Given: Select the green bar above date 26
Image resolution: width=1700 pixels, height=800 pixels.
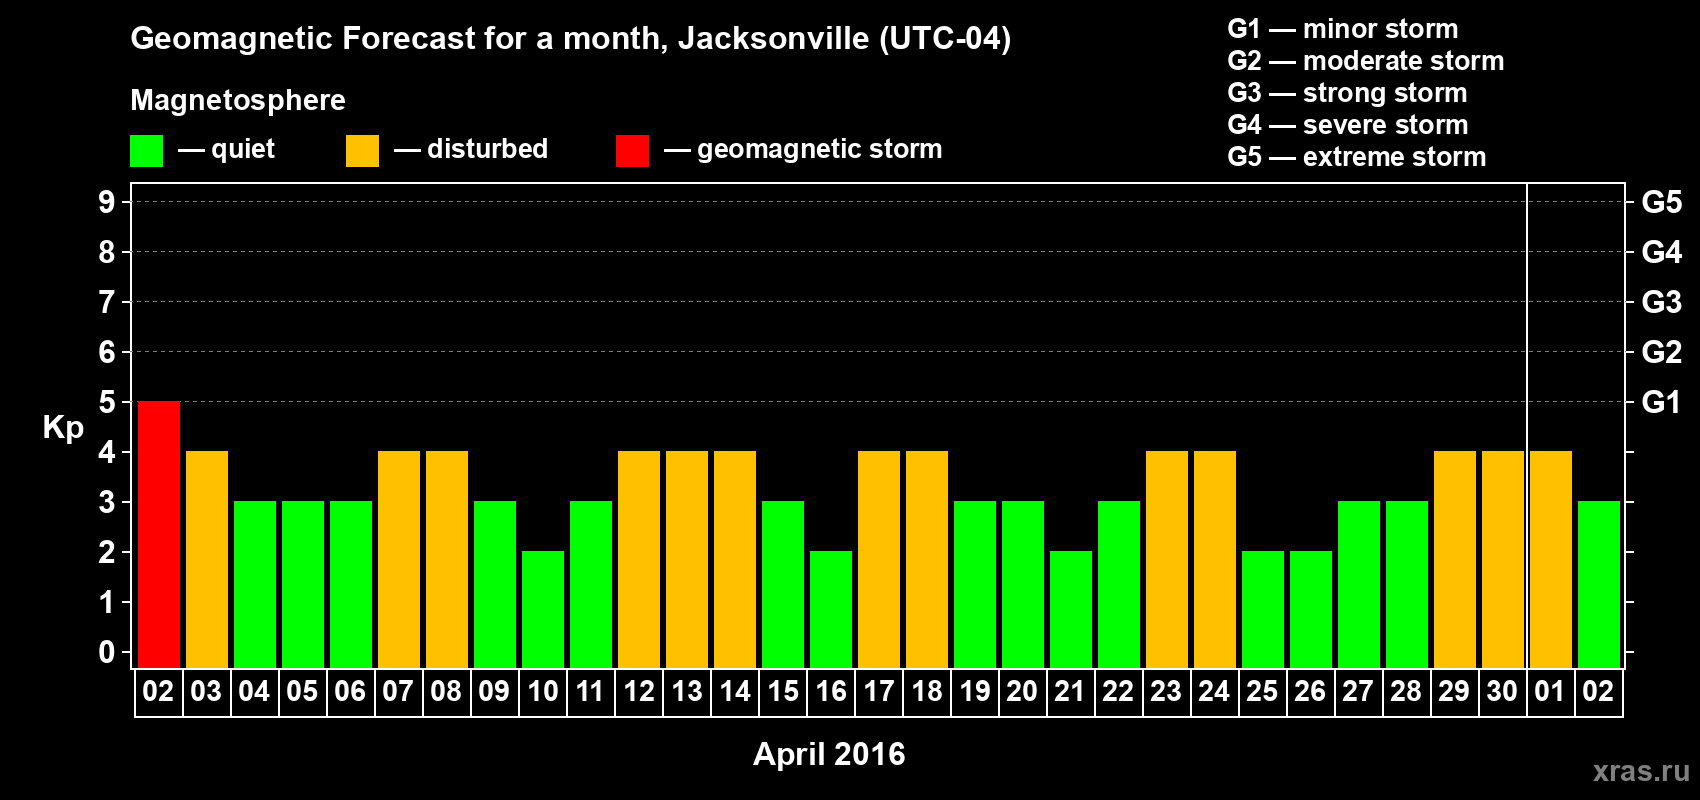Looking at the screenshot, I should [1311, 610].
